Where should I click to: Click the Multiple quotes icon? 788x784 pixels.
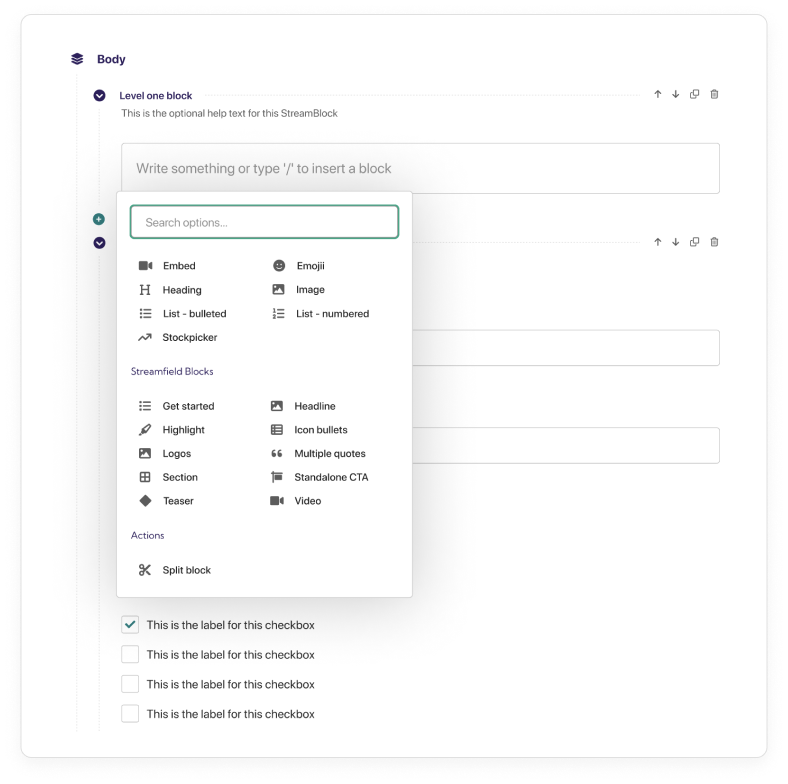(277, 454)
